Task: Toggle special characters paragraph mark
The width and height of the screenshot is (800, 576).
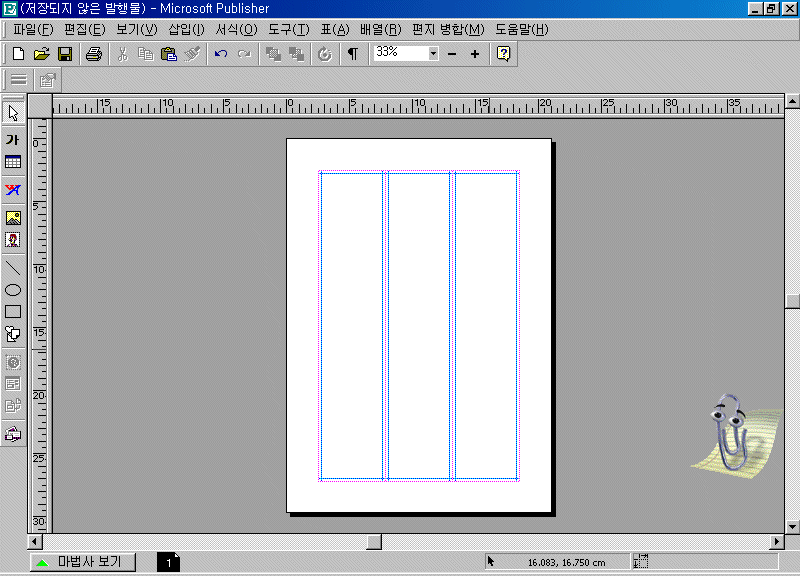Action: click(x=353, y=54)
